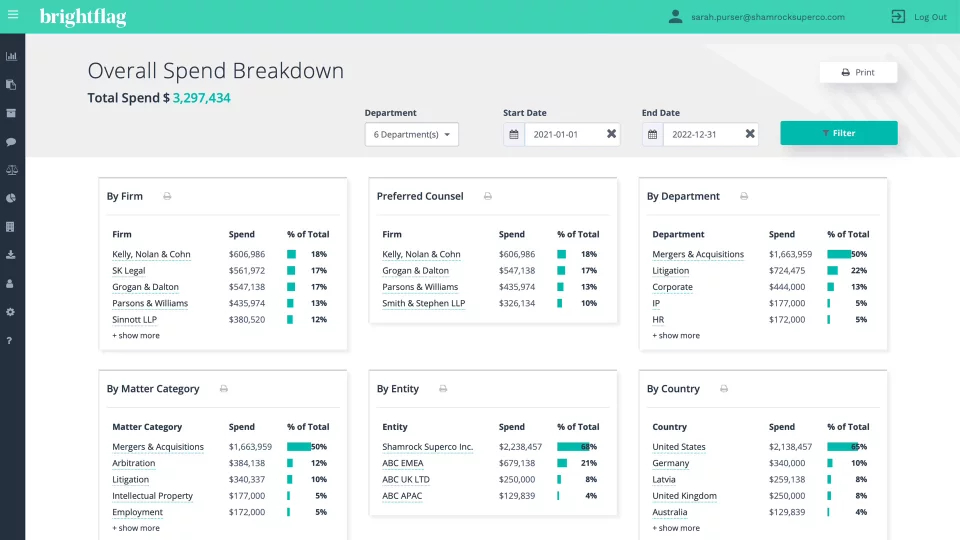This screenshot has height=540, width=960.
Task: Click the Log Out door icon
Action: click(x=898, y=17)
